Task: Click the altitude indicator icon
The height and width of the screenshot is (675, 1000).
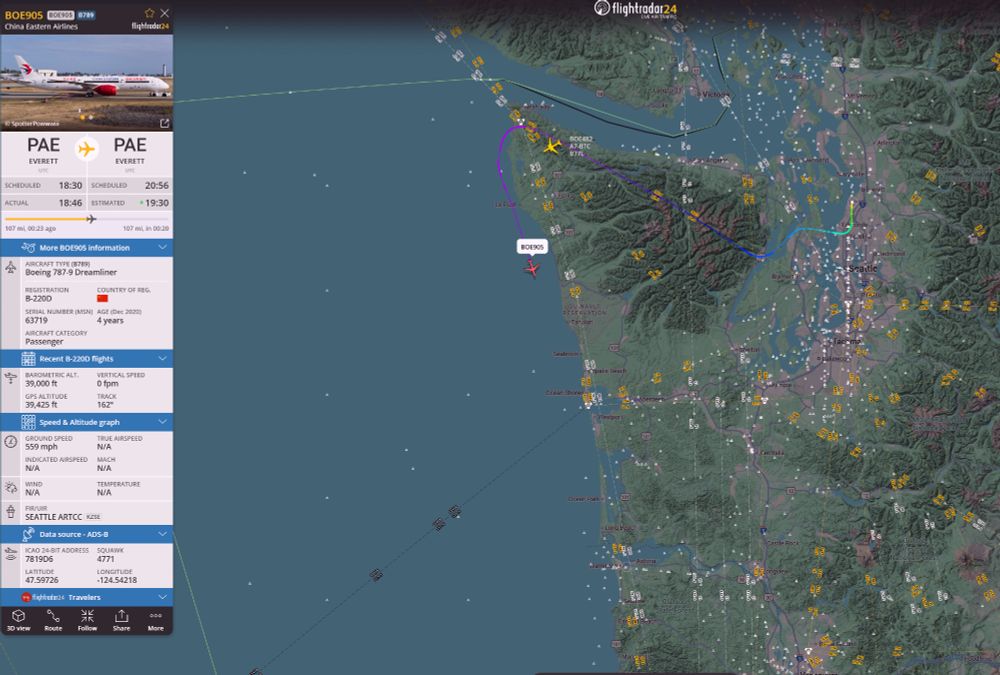Action: [x=11, y=378]
